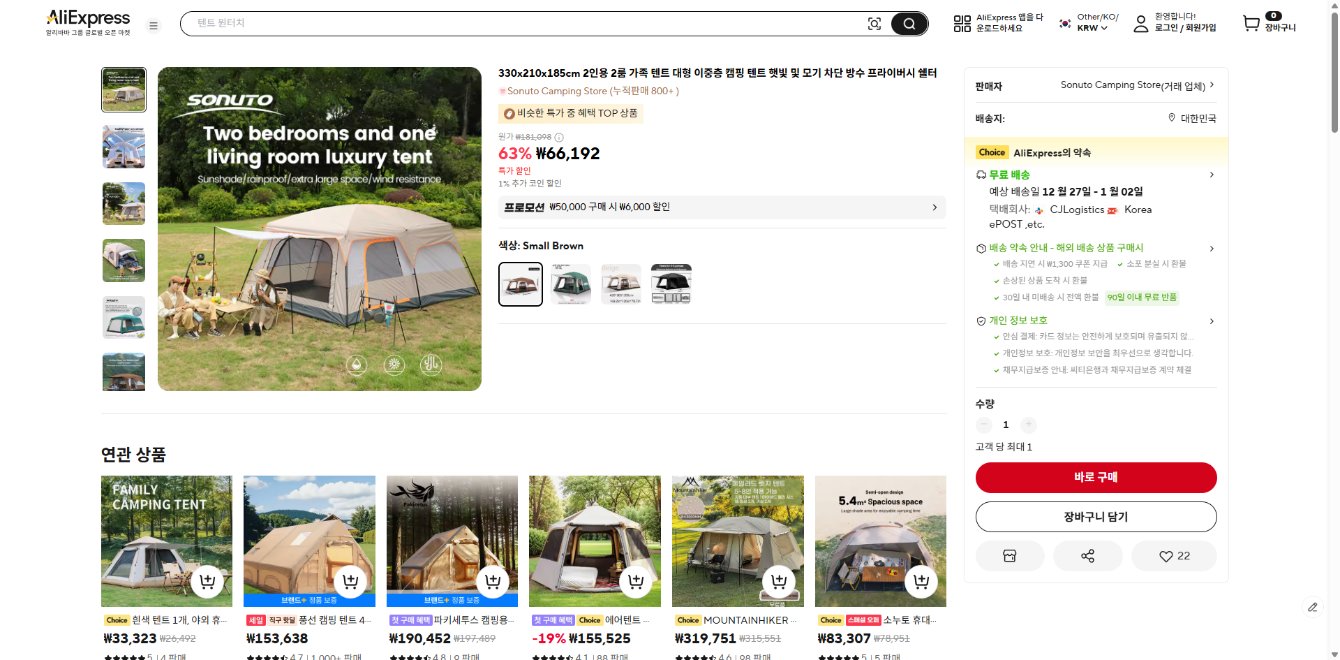Open the hamburger category menu
This screenshot has width=1340, height=660.
point(153,25)
